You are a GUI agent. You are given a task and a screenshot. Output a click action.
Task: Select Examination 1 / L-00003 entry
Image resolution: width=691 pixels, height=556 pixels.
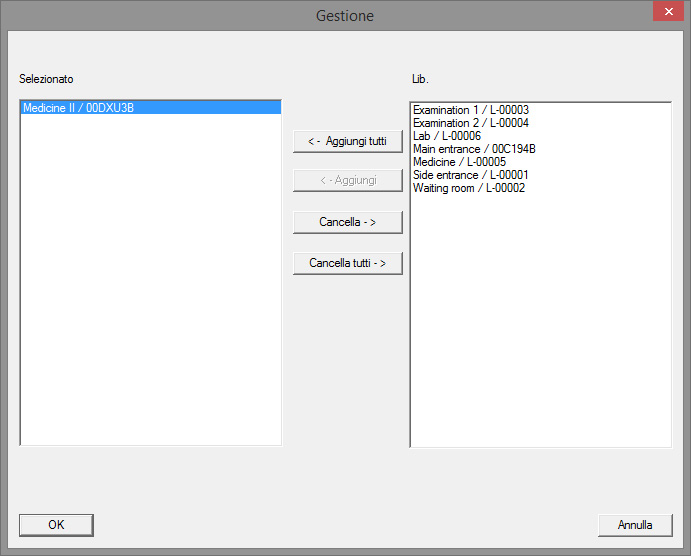[470, 110]
